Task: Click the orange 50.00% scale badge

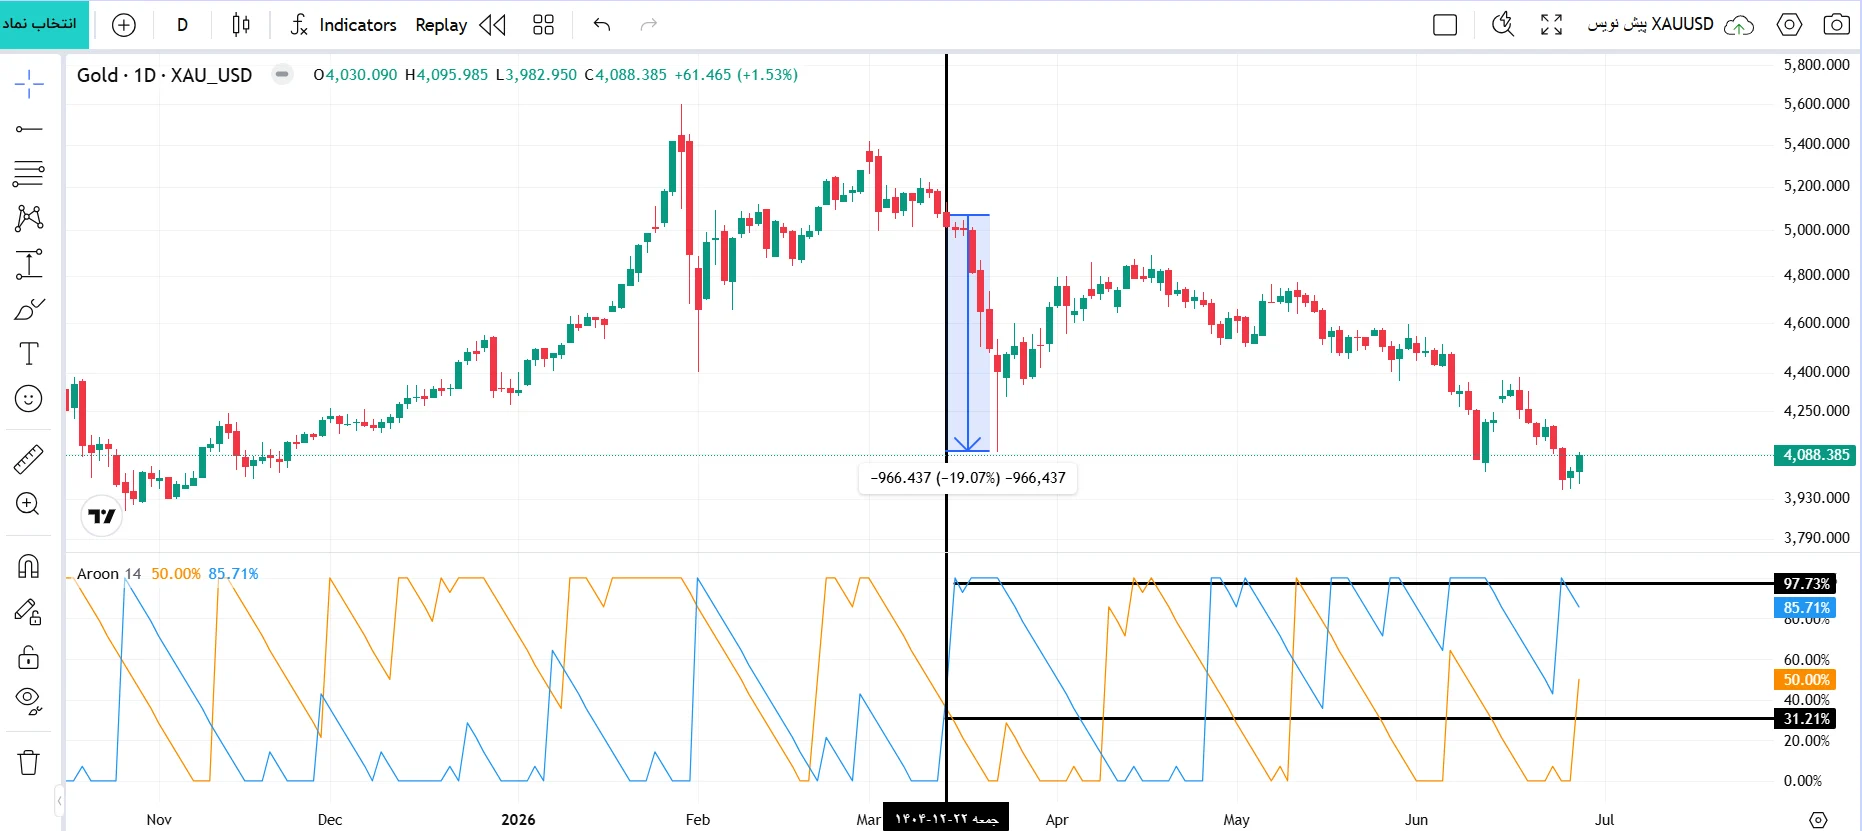Action: (1806, 679)
